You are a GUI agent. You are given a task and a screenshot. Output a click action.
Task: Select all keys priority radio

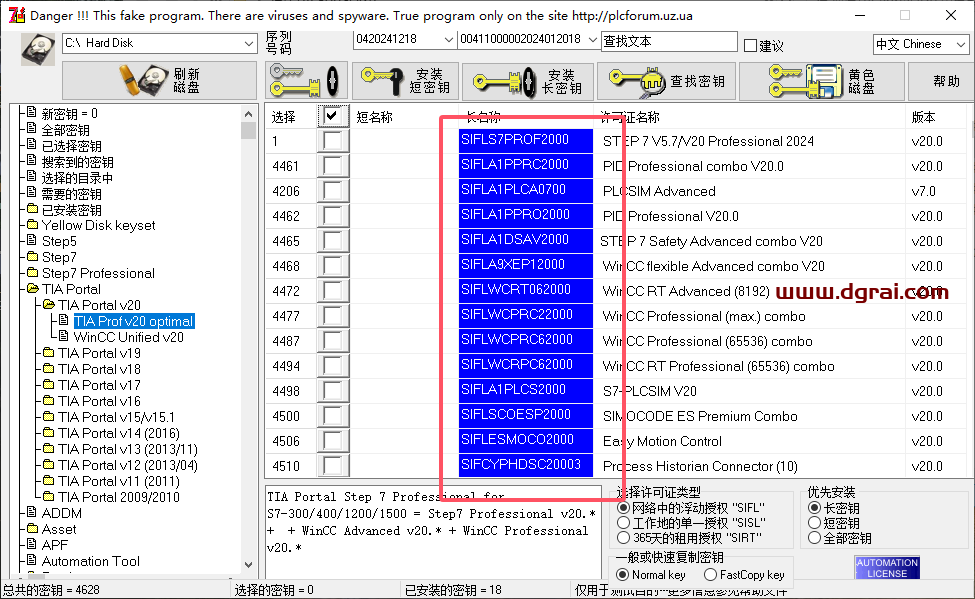[815, 538]
